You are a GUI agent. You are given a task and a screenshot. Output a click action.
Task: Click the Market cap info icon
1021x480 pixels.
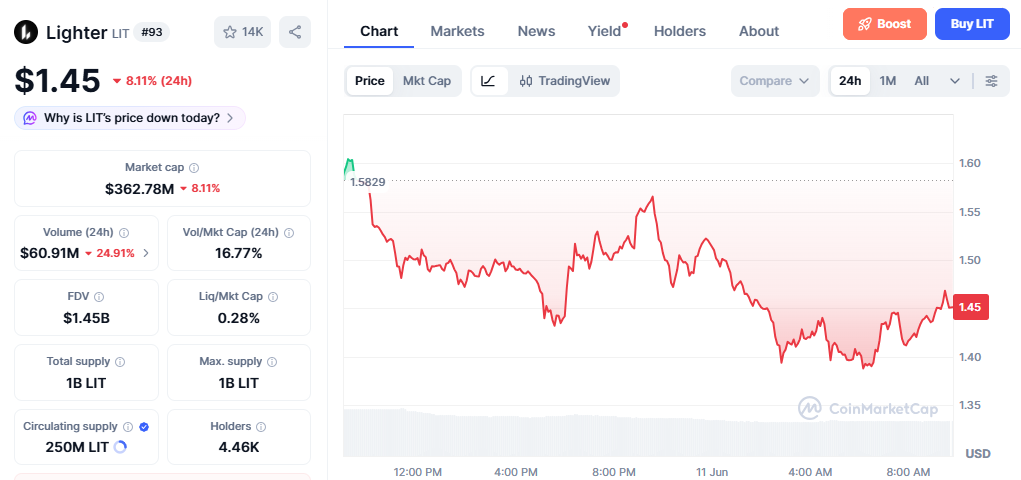tap(194, 168)
